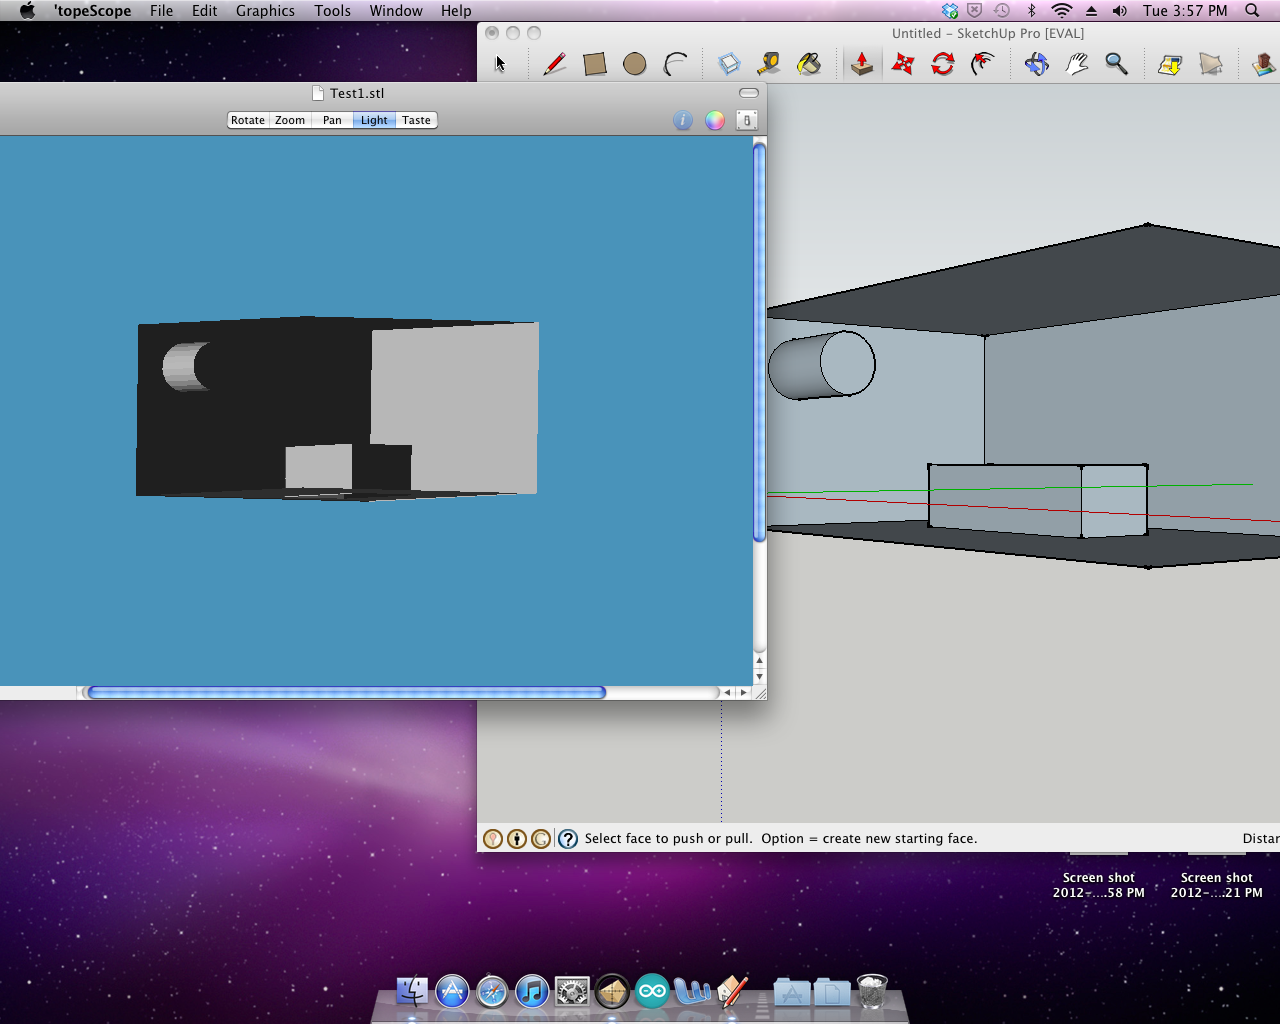Click the help question mark in SketchUp's status bar
Screen dimensions: 1280x1024
(x=568, y=838)
